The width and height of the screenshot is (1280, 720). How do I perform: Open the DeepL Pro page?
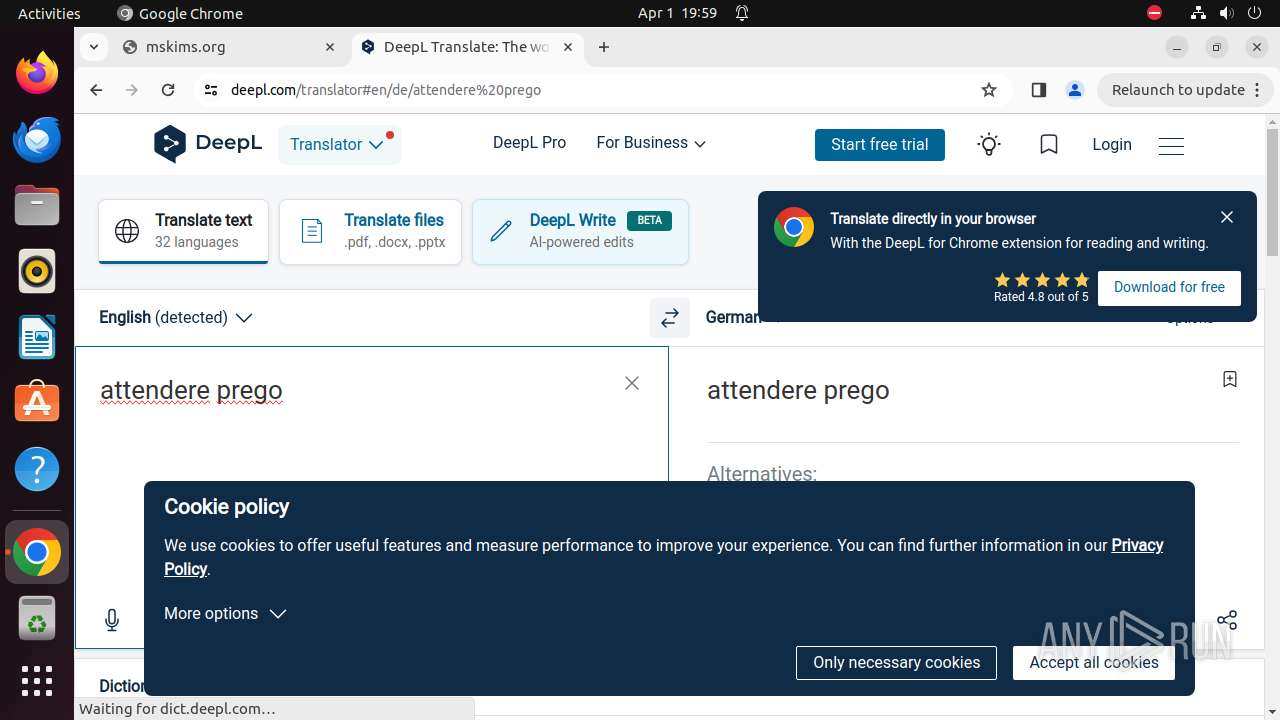pos(529,143)
